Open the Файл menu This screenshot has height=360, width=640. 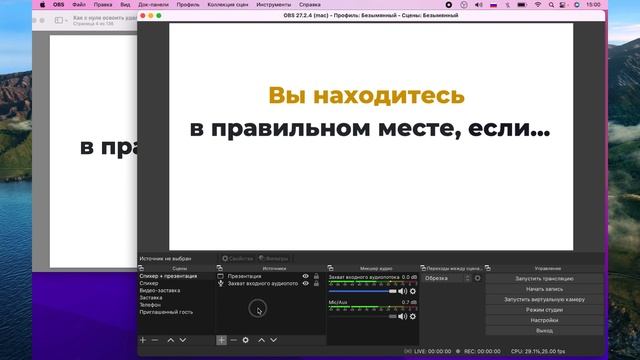[79, 5]
